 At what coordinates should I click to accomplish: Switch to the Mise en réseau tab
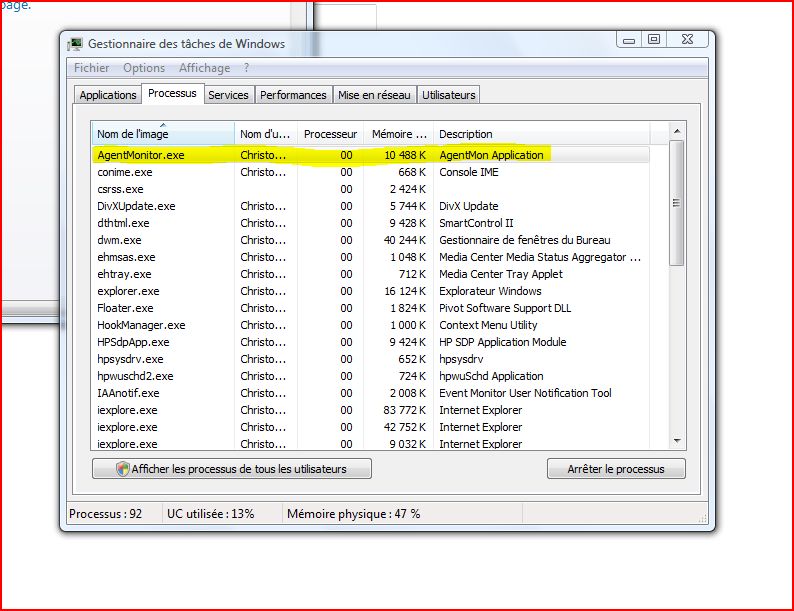(x=374, y=95)
